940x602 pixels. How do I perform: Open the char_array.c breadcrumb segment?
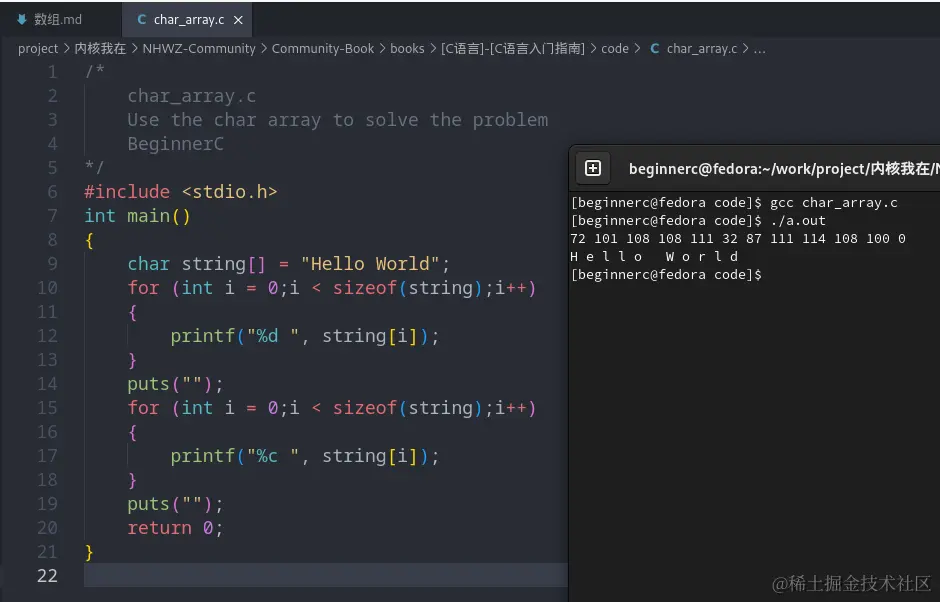[701, 49]
